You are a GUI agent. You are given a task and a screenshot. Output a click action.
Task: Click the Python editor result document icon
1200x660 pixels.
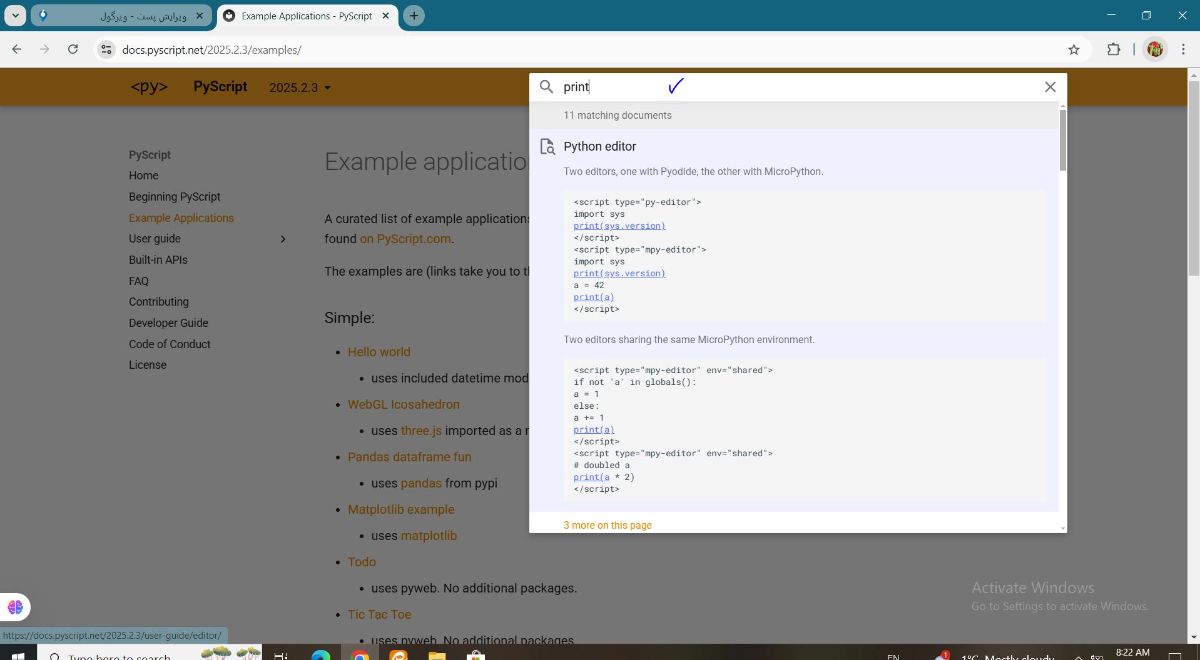click(x=547, y=147)
